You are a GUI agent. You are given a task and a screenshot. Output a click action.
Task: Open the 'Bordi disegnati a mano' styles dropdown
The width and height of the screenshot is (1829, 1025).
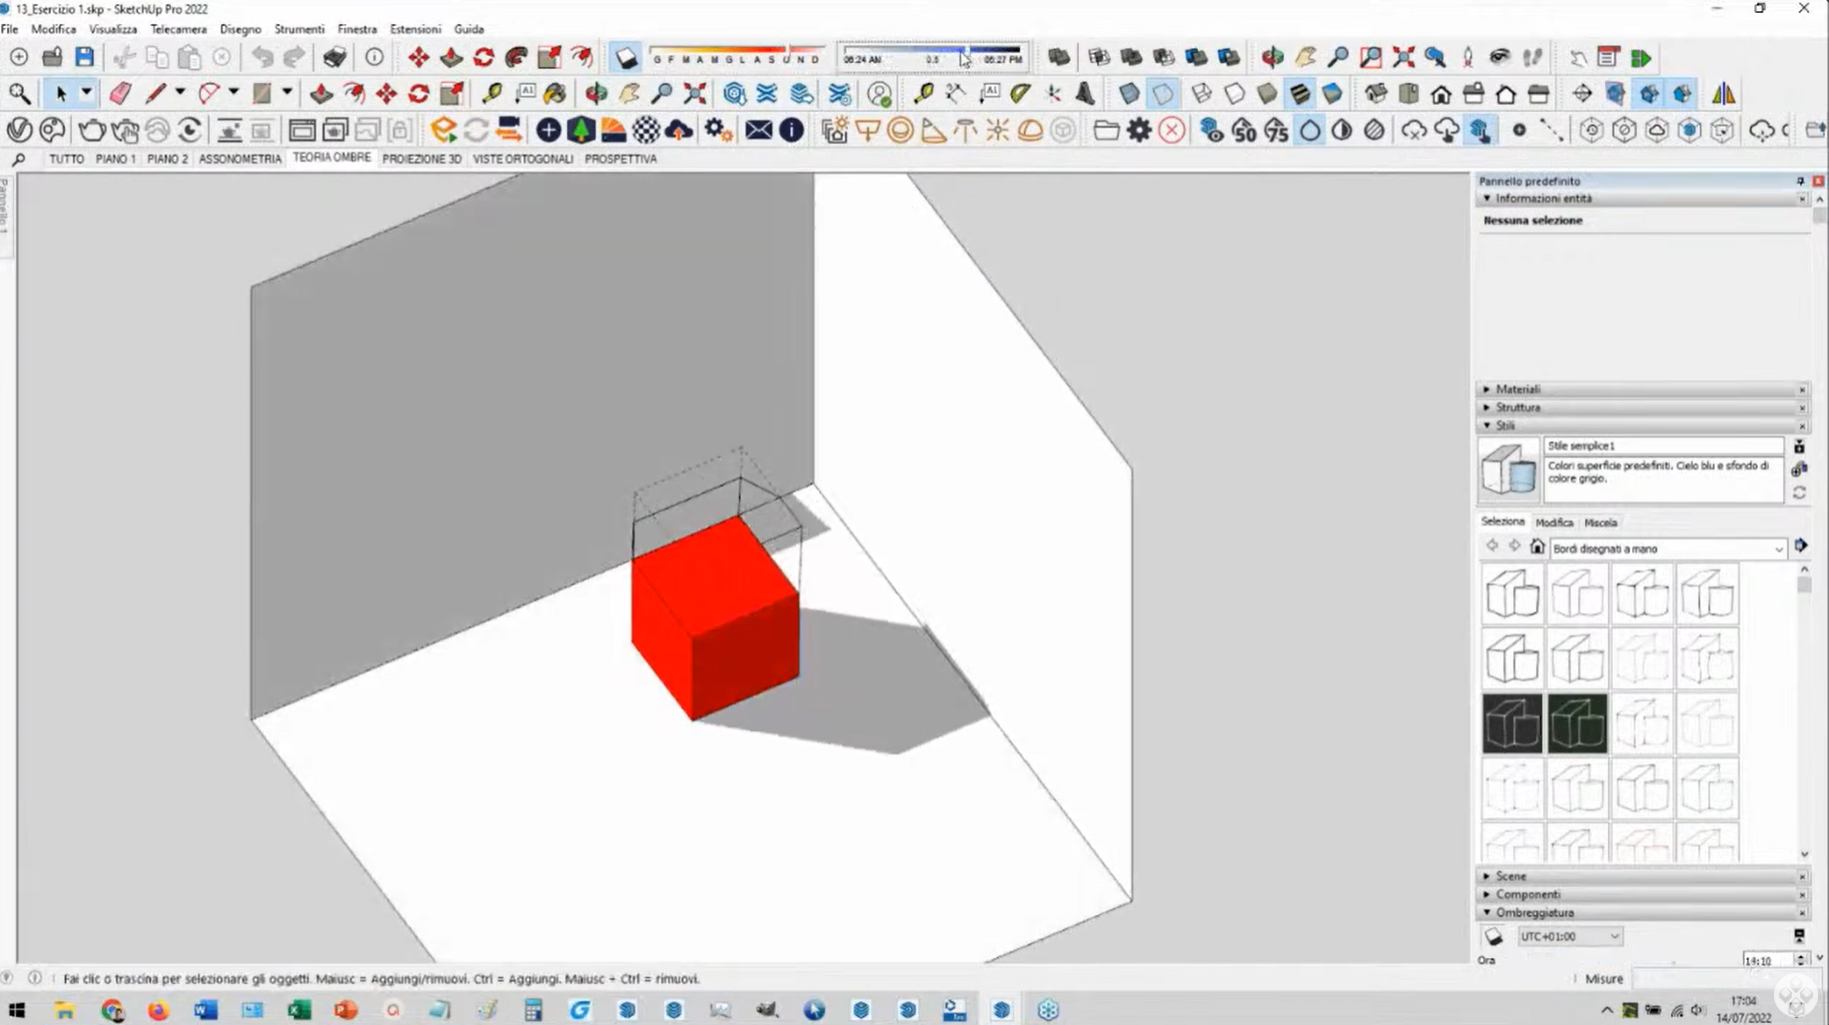[x=1778, y=549]
